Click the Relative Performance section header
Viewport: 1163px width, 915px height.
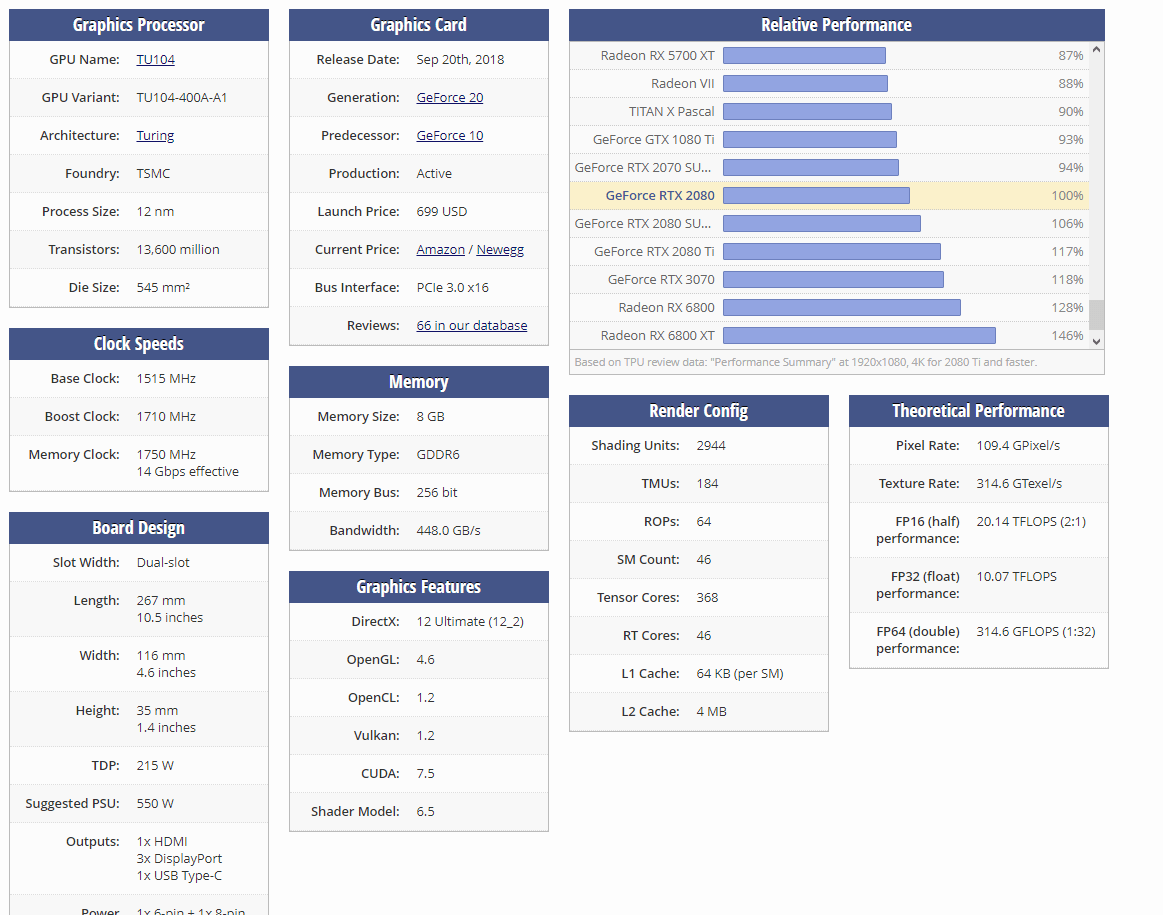pyautogui.click(x=837, y=24)
